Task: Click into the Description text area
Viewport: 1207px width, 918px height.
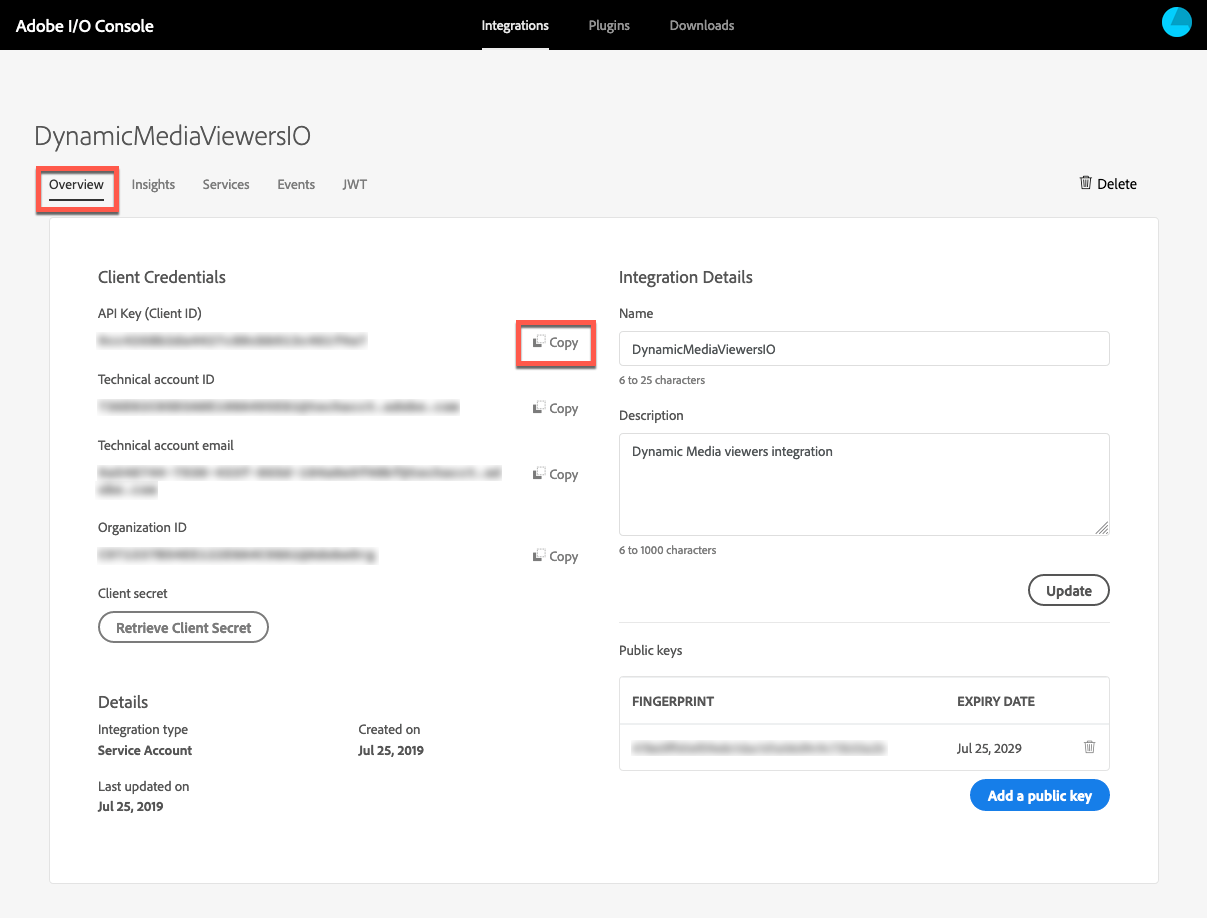Action: click(x=864, y=484)
